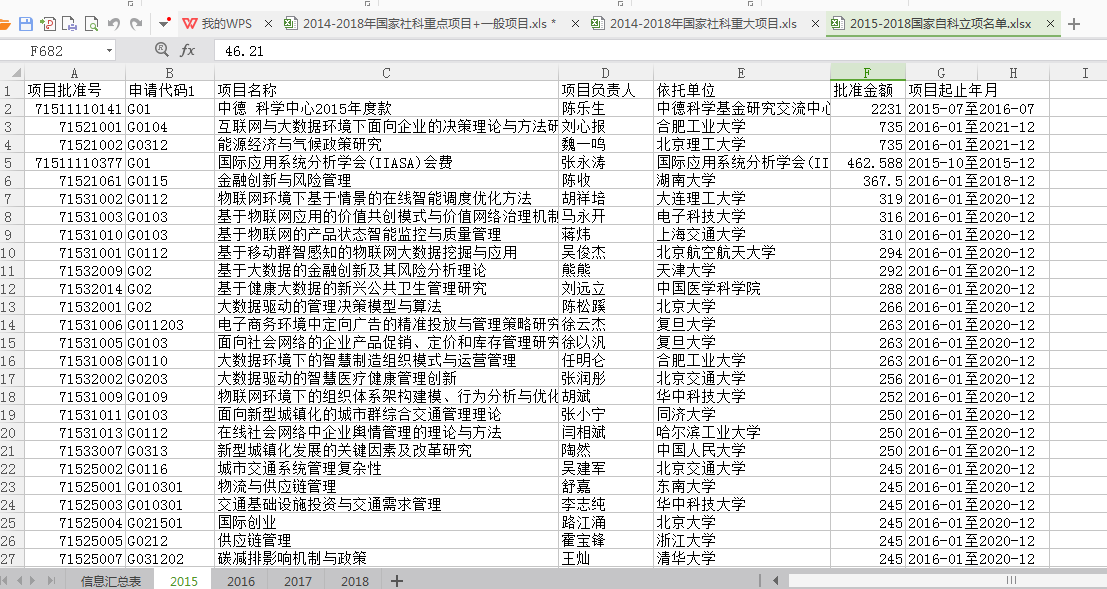Switch to the 2017 sheet tab
Viewport: 1107px width, 589px height.
(298, 581)
